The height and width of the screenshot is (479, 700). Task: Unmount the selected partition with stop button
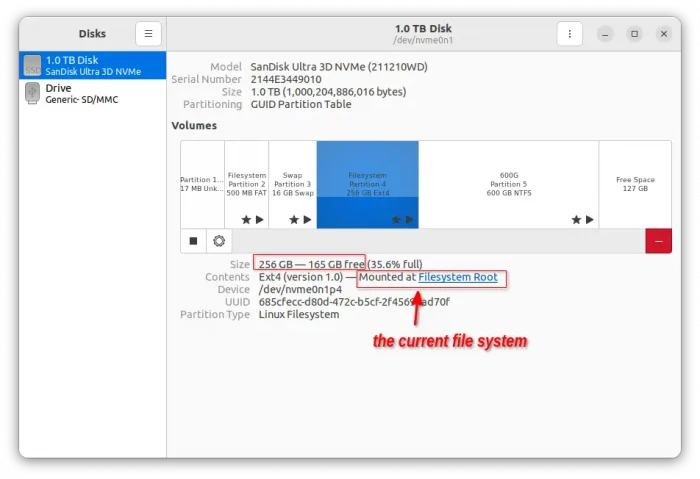pyautogui.click(x=194, y=241)
